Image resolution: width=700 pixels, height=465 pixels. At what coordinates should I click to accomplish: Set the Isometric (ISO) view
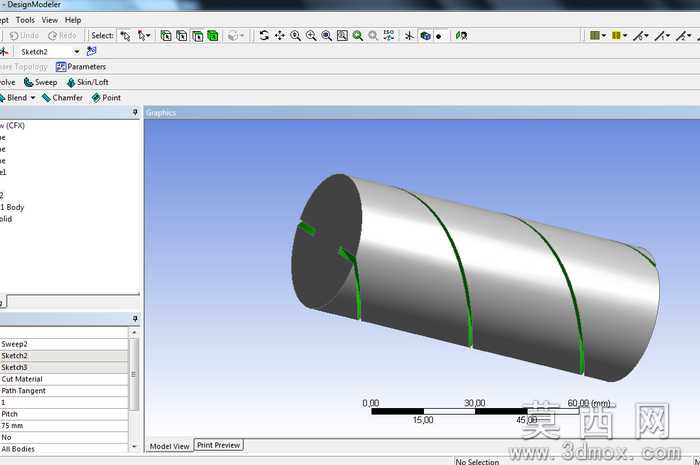coord(389,35)
